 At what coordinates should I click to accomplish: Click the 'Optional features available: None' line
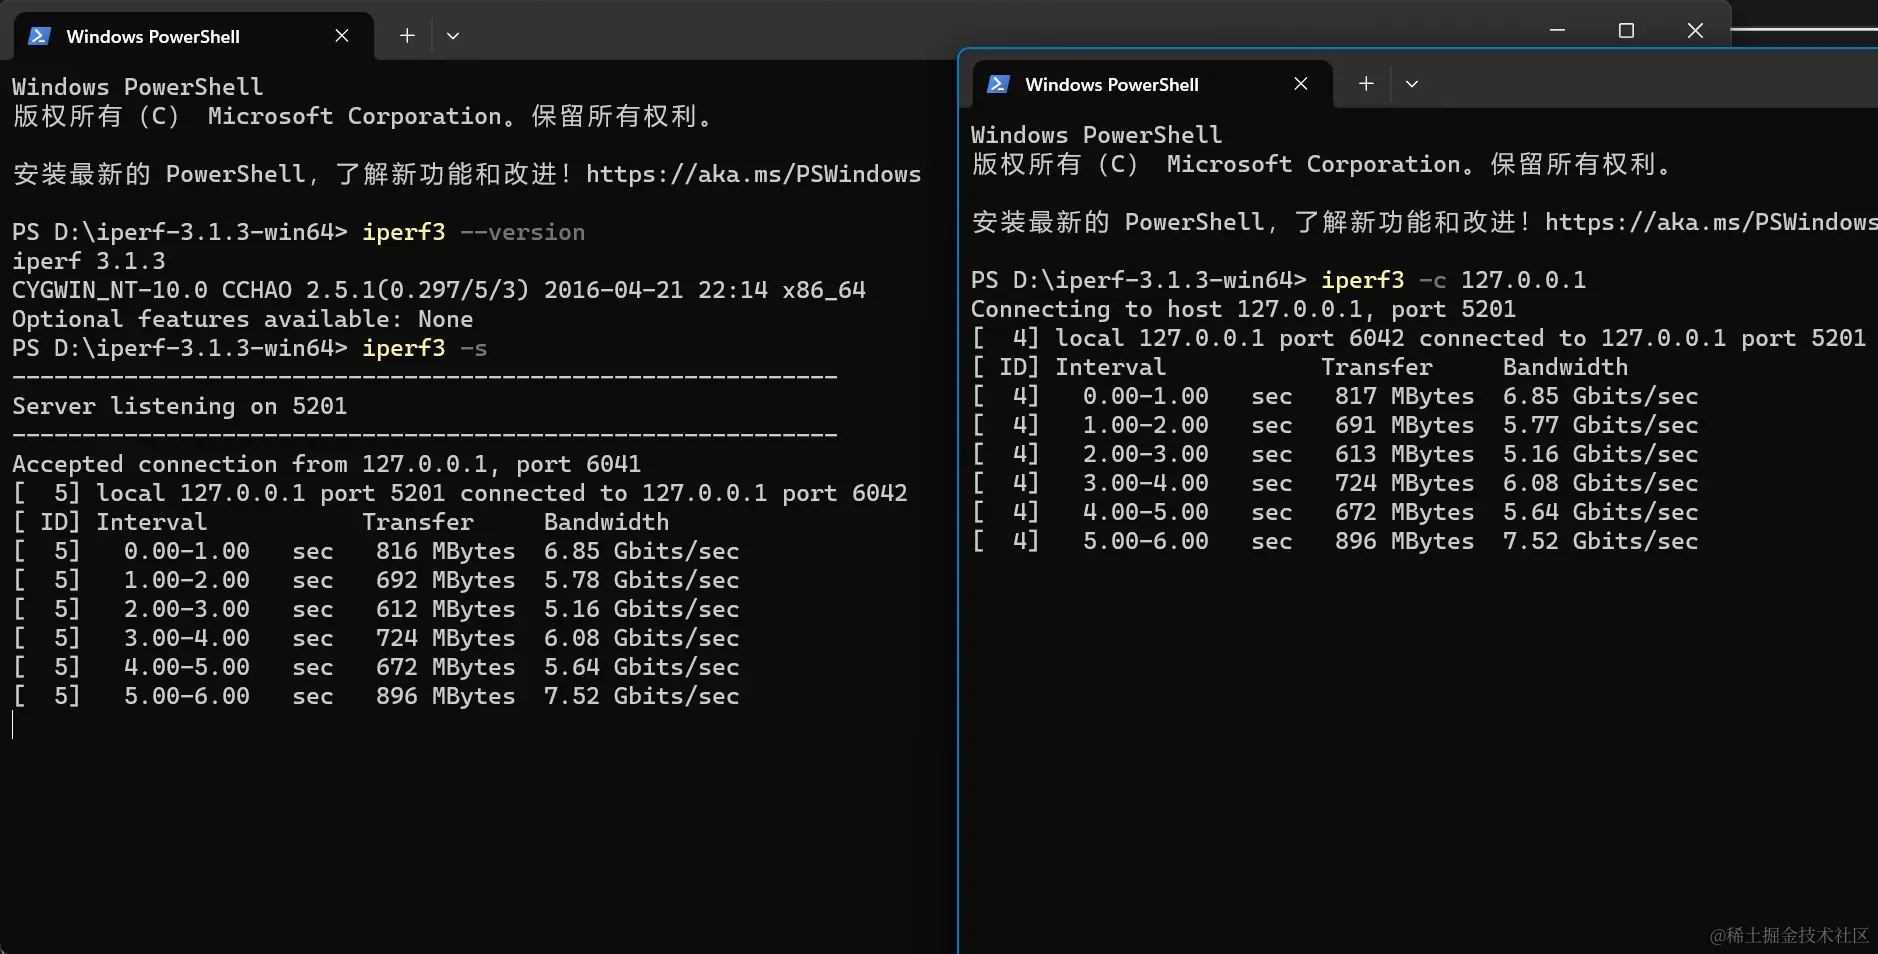click(x=243, y=319)
